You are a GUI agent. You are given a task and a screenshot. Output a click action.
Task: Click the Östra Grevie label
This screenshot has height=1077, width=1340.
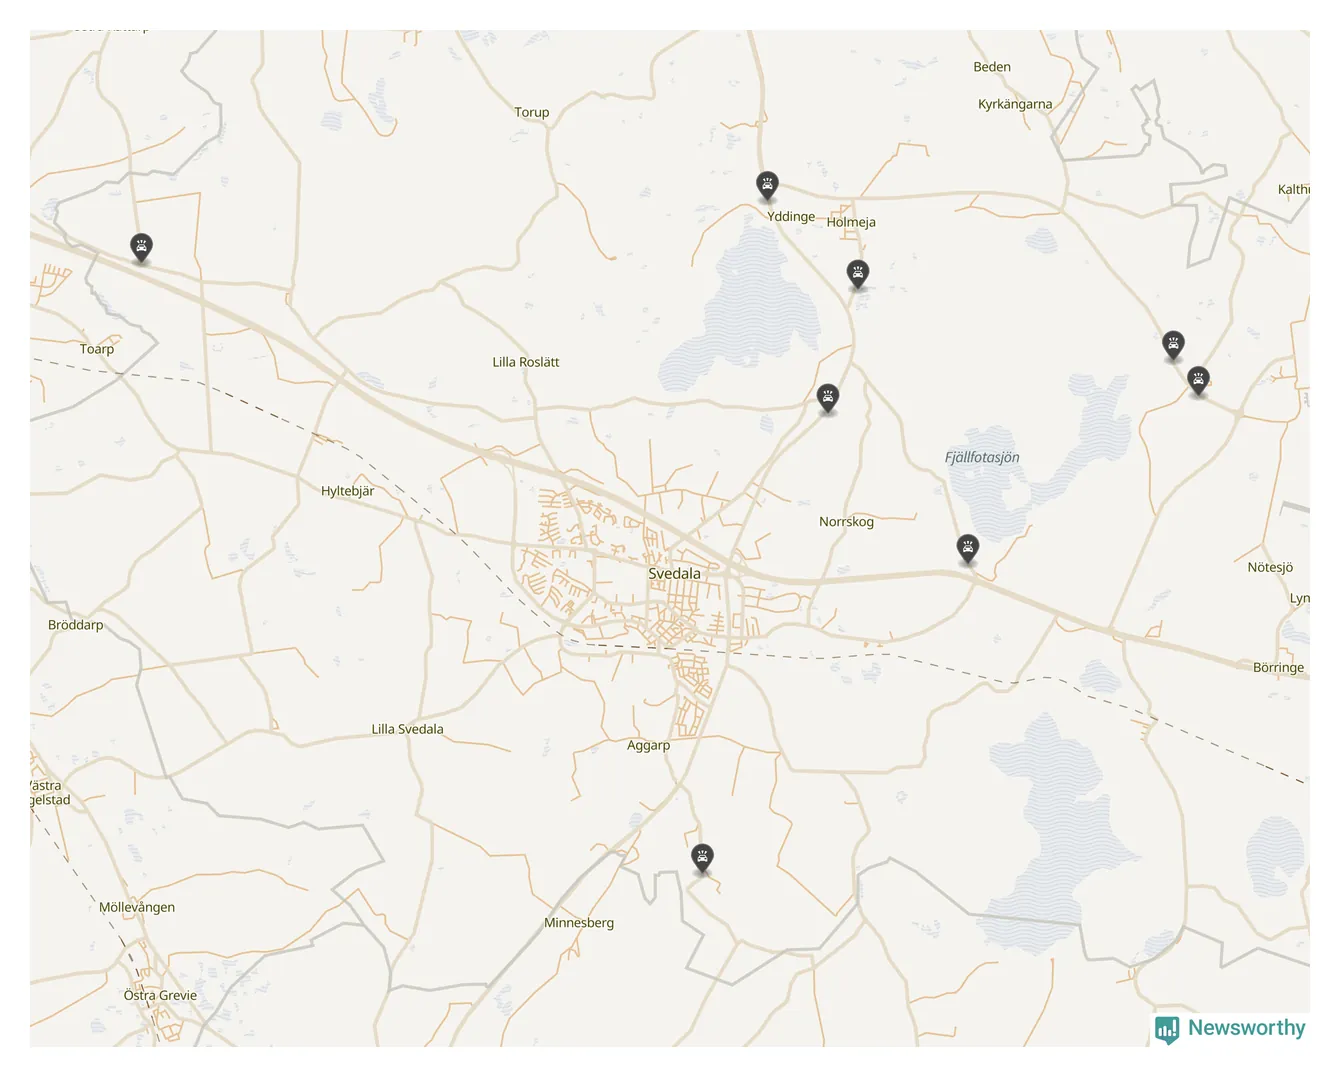(x=160, y=995)
